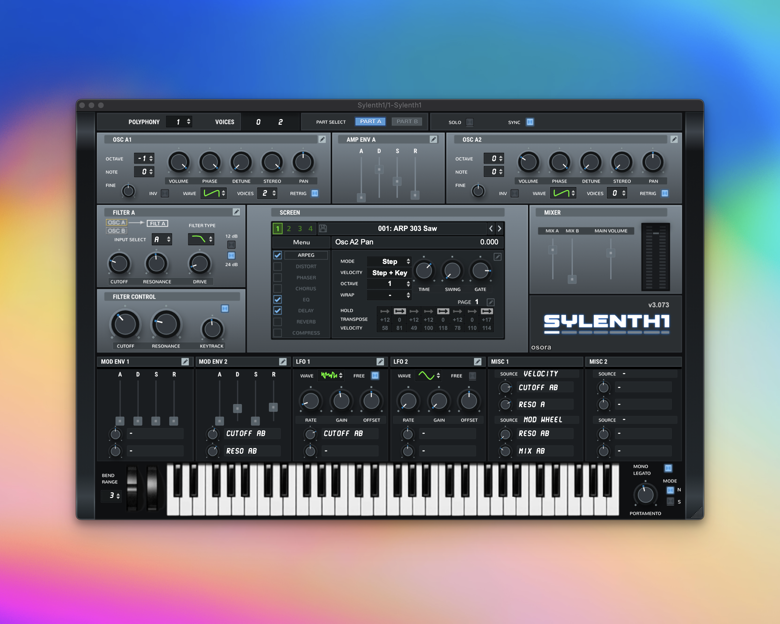This screenshot has height=624, width=780.
Task: Click the OSC A1 VOLUME knob
Action: point(179,162)
